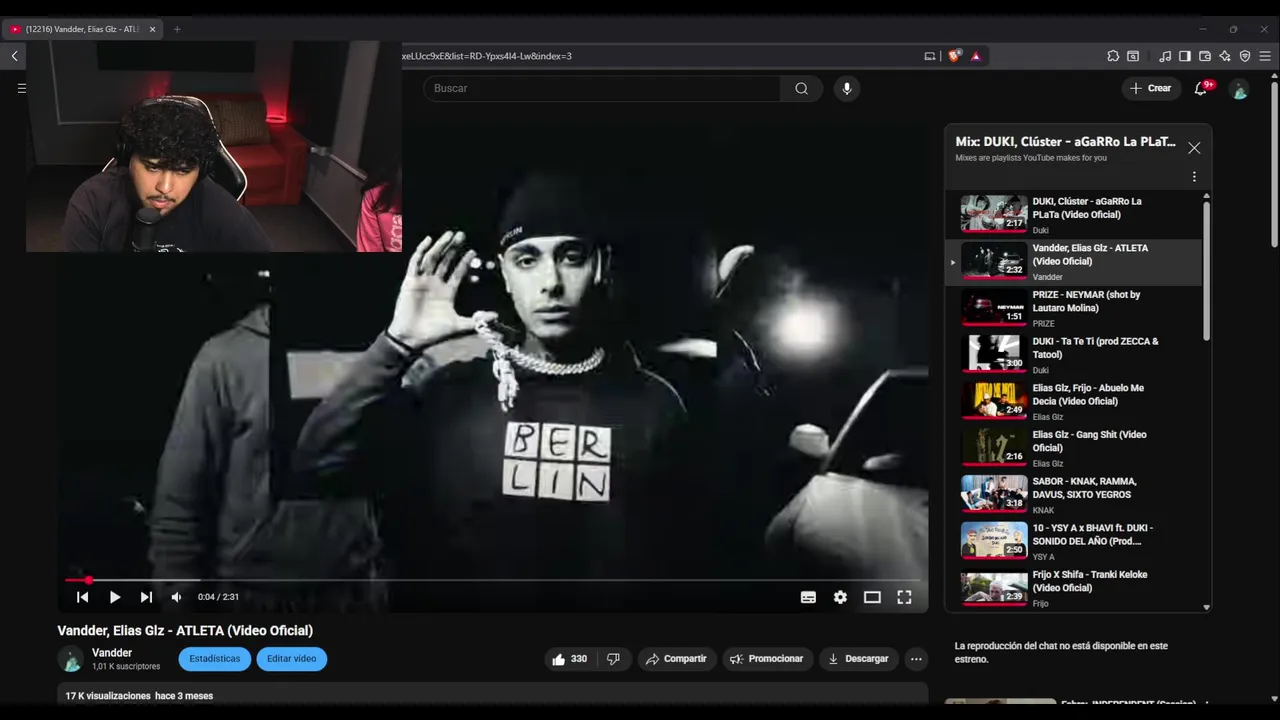1280x720 pixels.
Task: Toggle subtitles in the video player
Action: point(808,597)
